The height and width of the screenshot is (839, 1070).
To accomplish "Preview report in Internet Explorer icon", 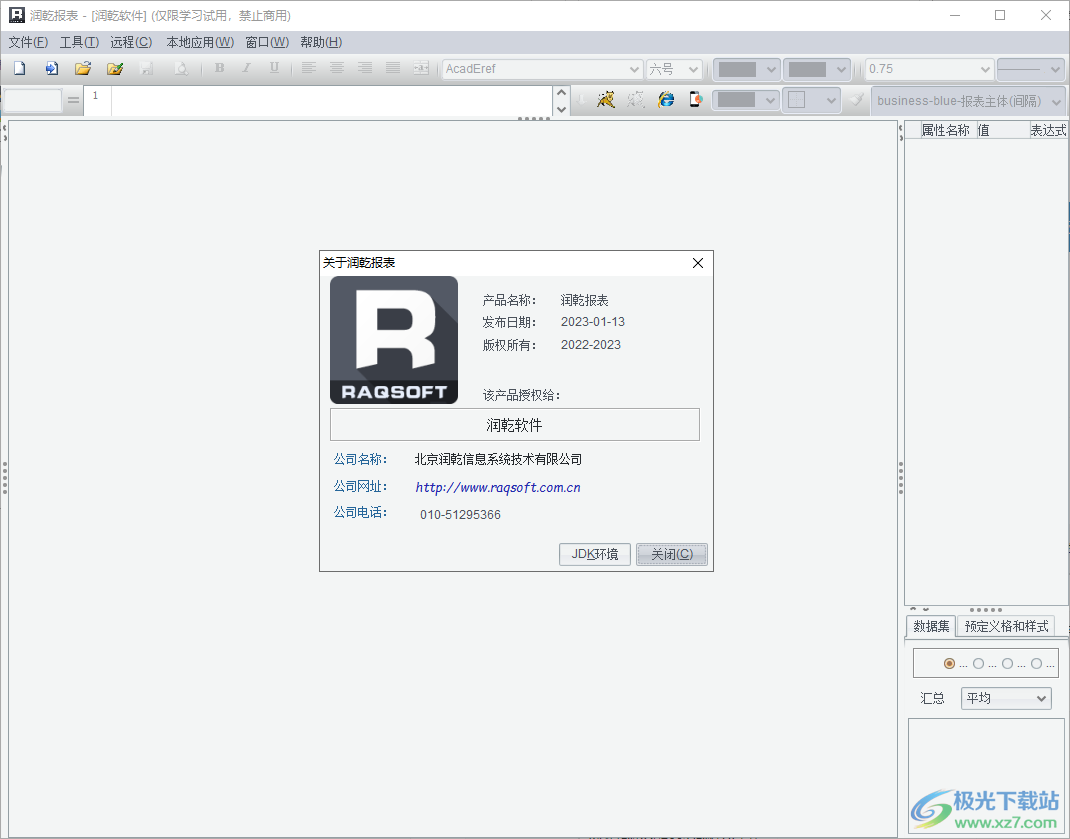I will tap(666, 100).
